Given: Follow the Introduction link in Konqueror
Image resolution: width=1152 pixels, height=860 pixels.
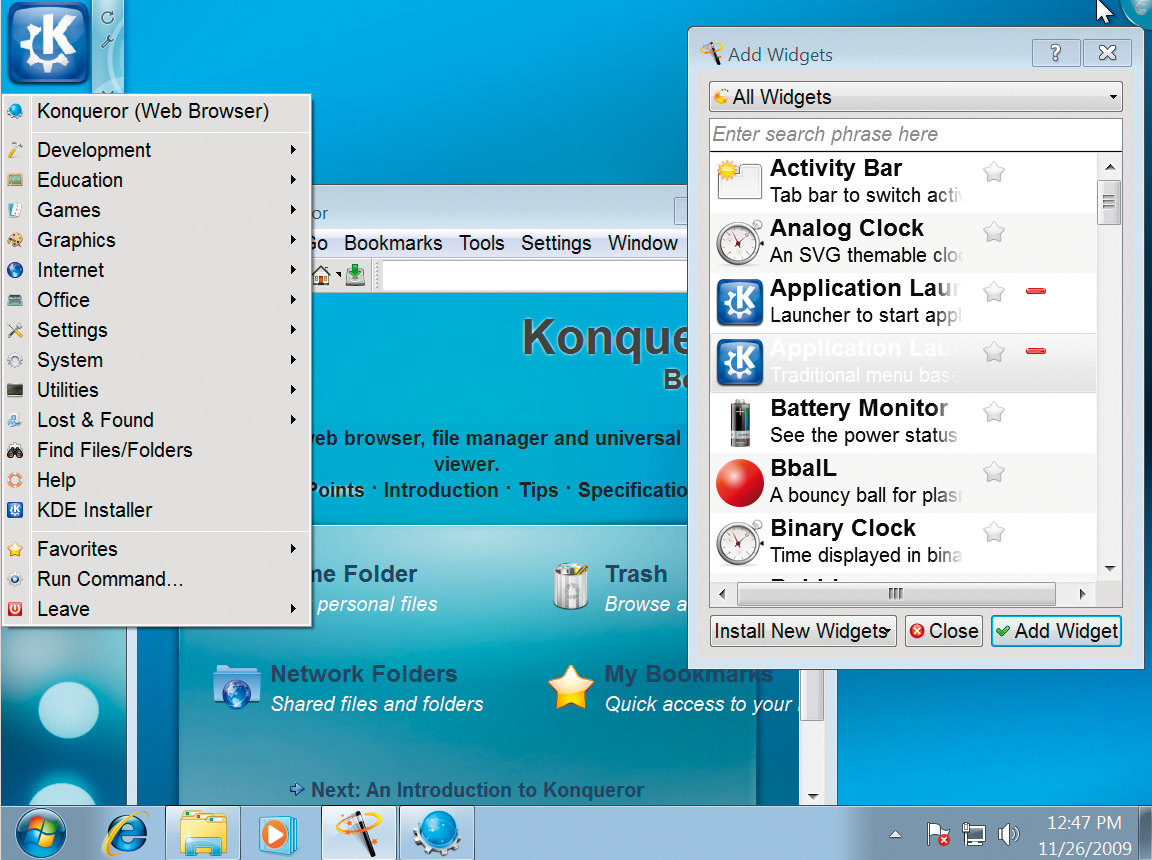Looking at the screenshot, I should 441,490.
